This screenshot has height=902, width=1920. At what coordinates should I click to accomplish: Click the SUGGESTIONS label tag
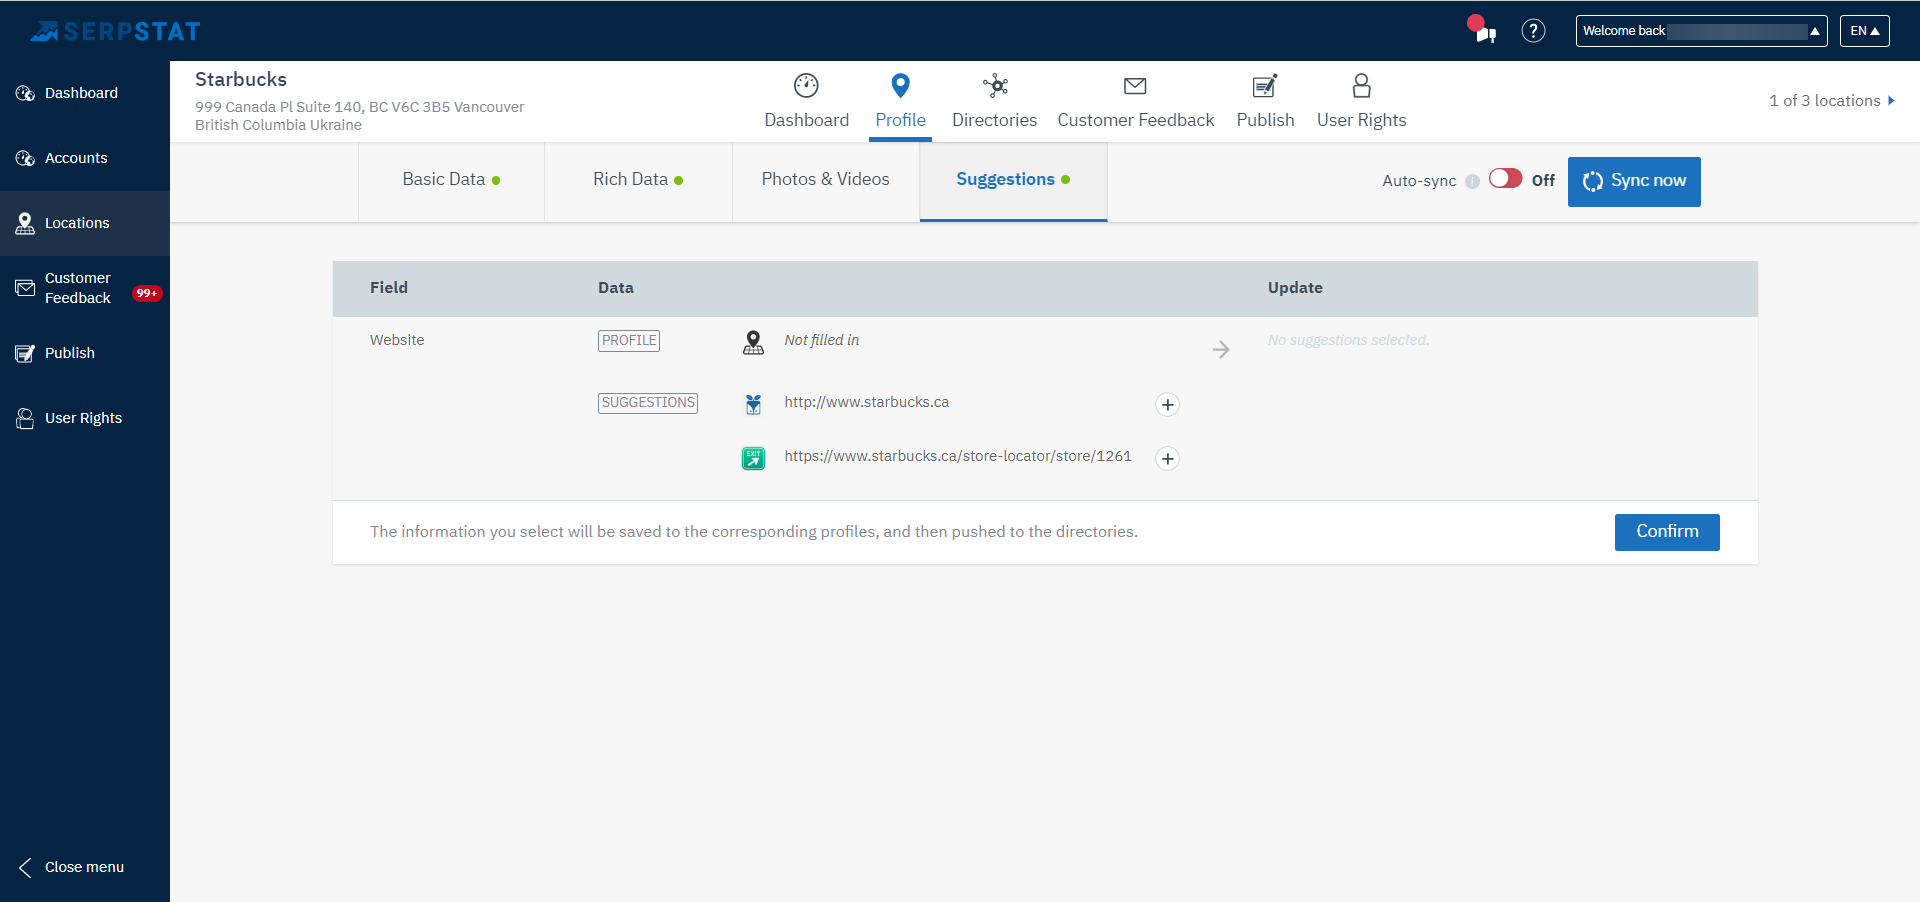click(x=648, y=403)
